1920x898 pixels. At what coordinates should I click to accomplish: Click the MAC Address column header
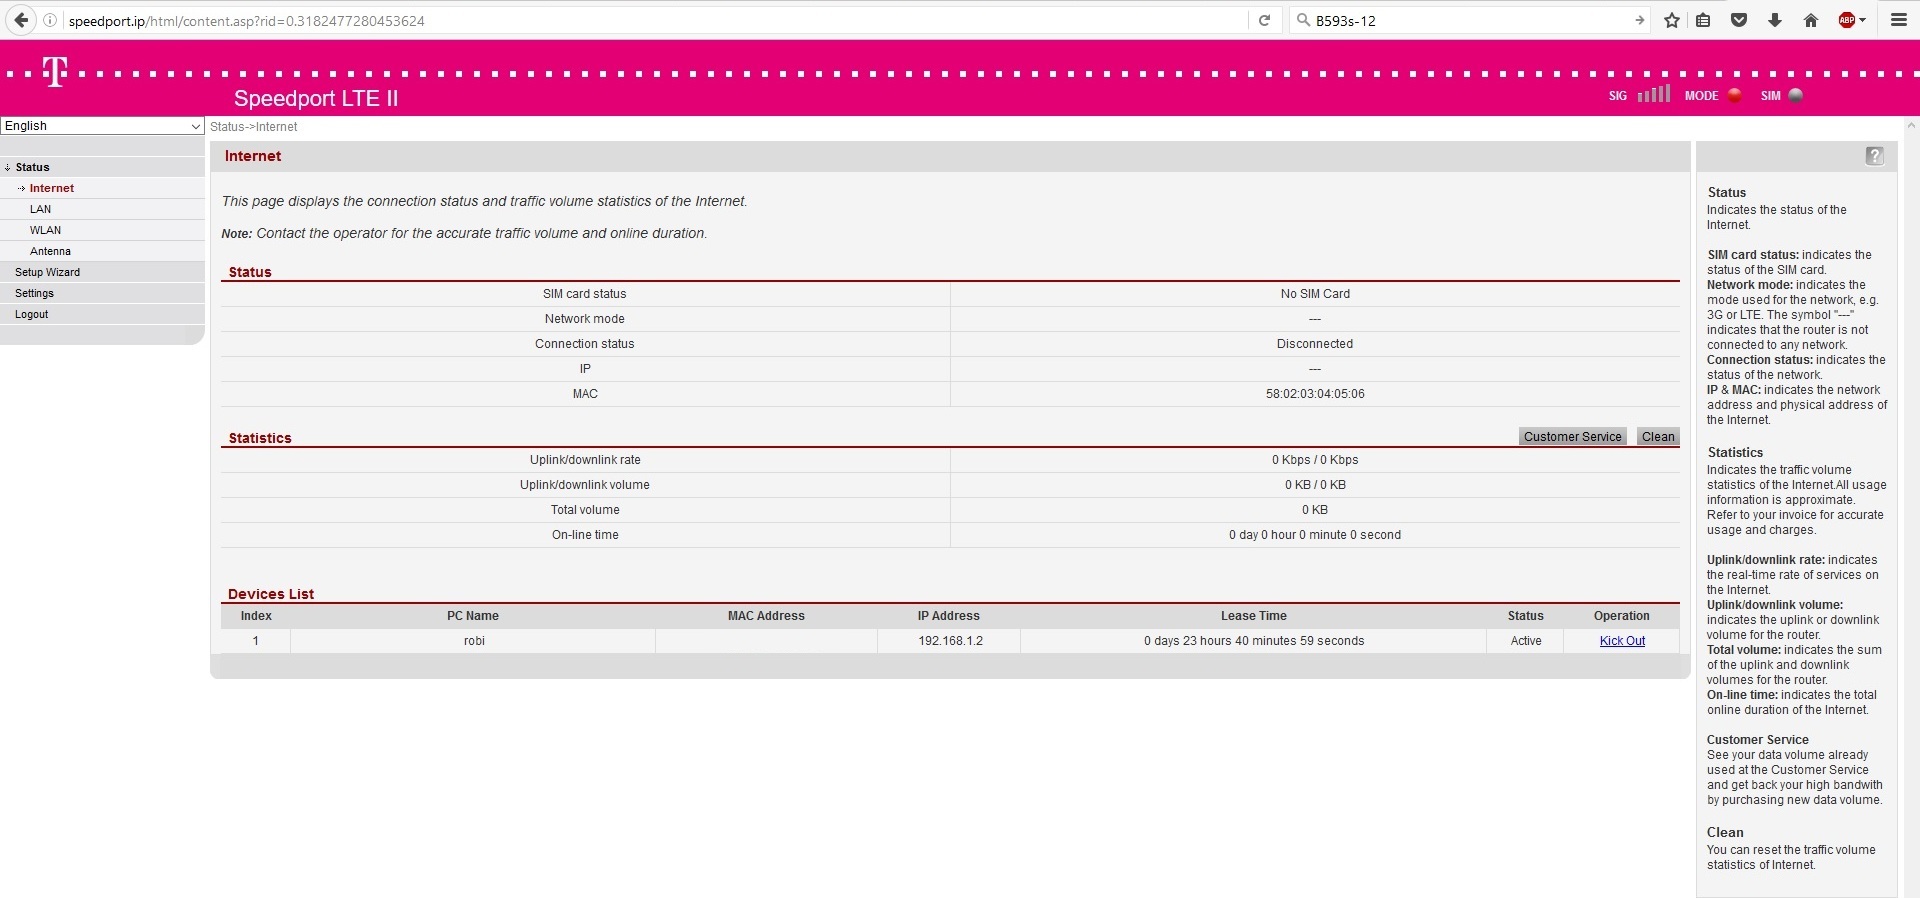coord(766,616)
